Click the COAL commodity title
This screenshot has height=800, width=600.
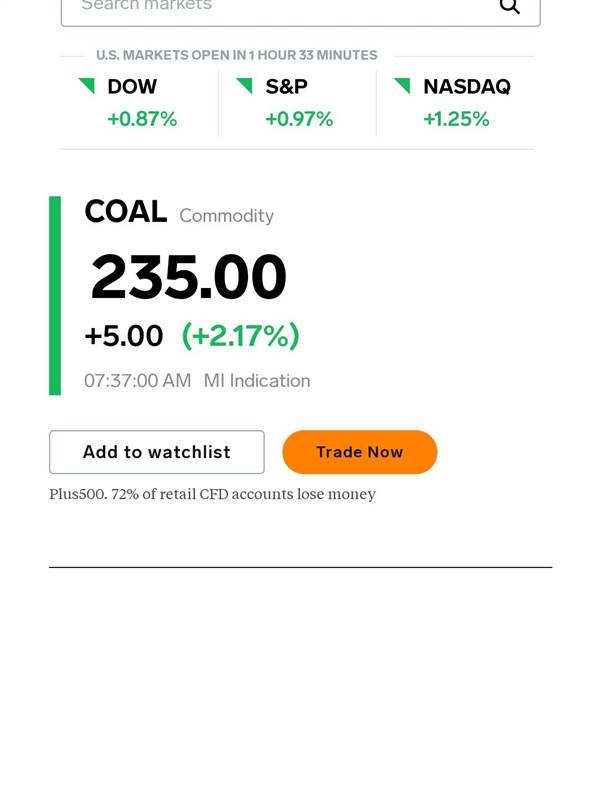126,211
